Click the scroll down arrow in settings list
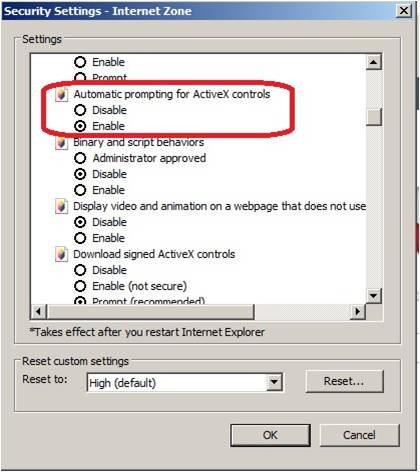This screenshot has width=420, height=472. (x=374, y=296)
